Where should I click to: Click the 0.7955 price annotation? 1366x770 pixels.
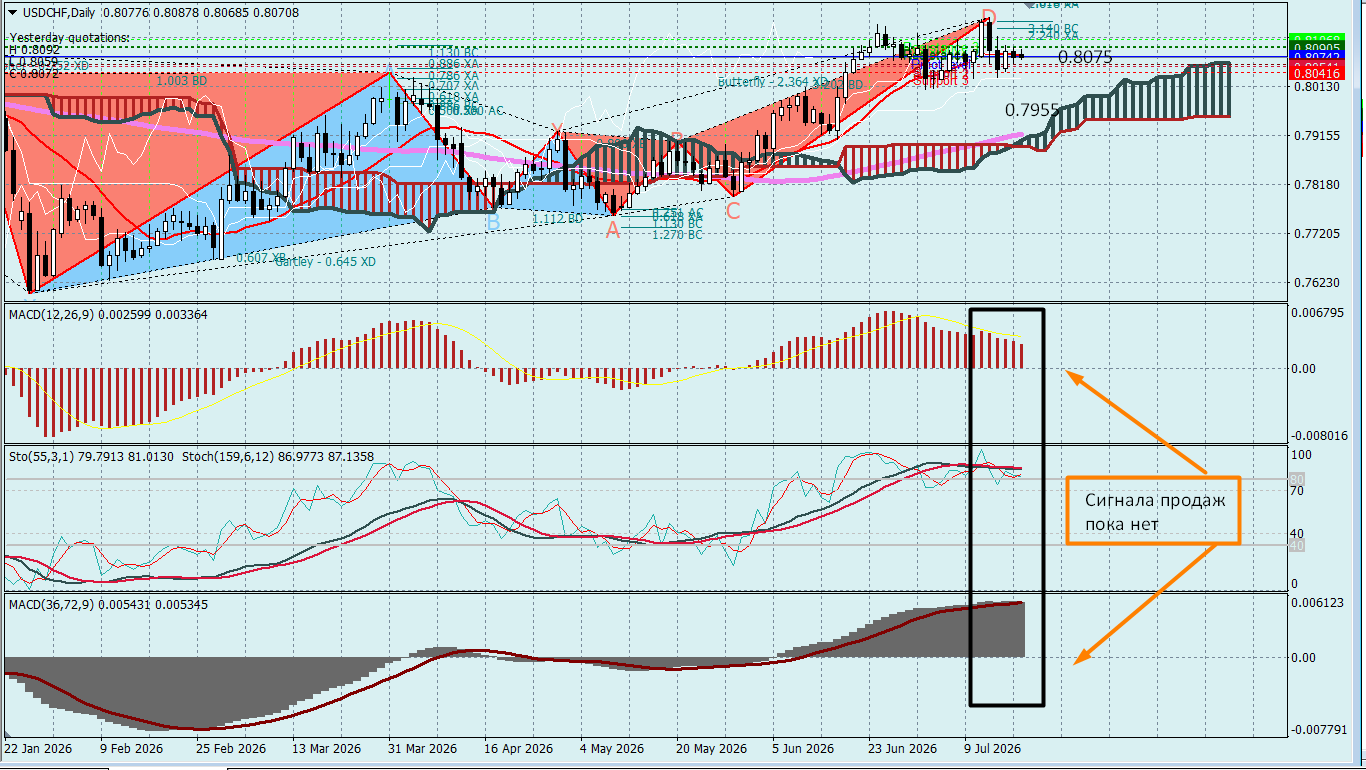1032,109
